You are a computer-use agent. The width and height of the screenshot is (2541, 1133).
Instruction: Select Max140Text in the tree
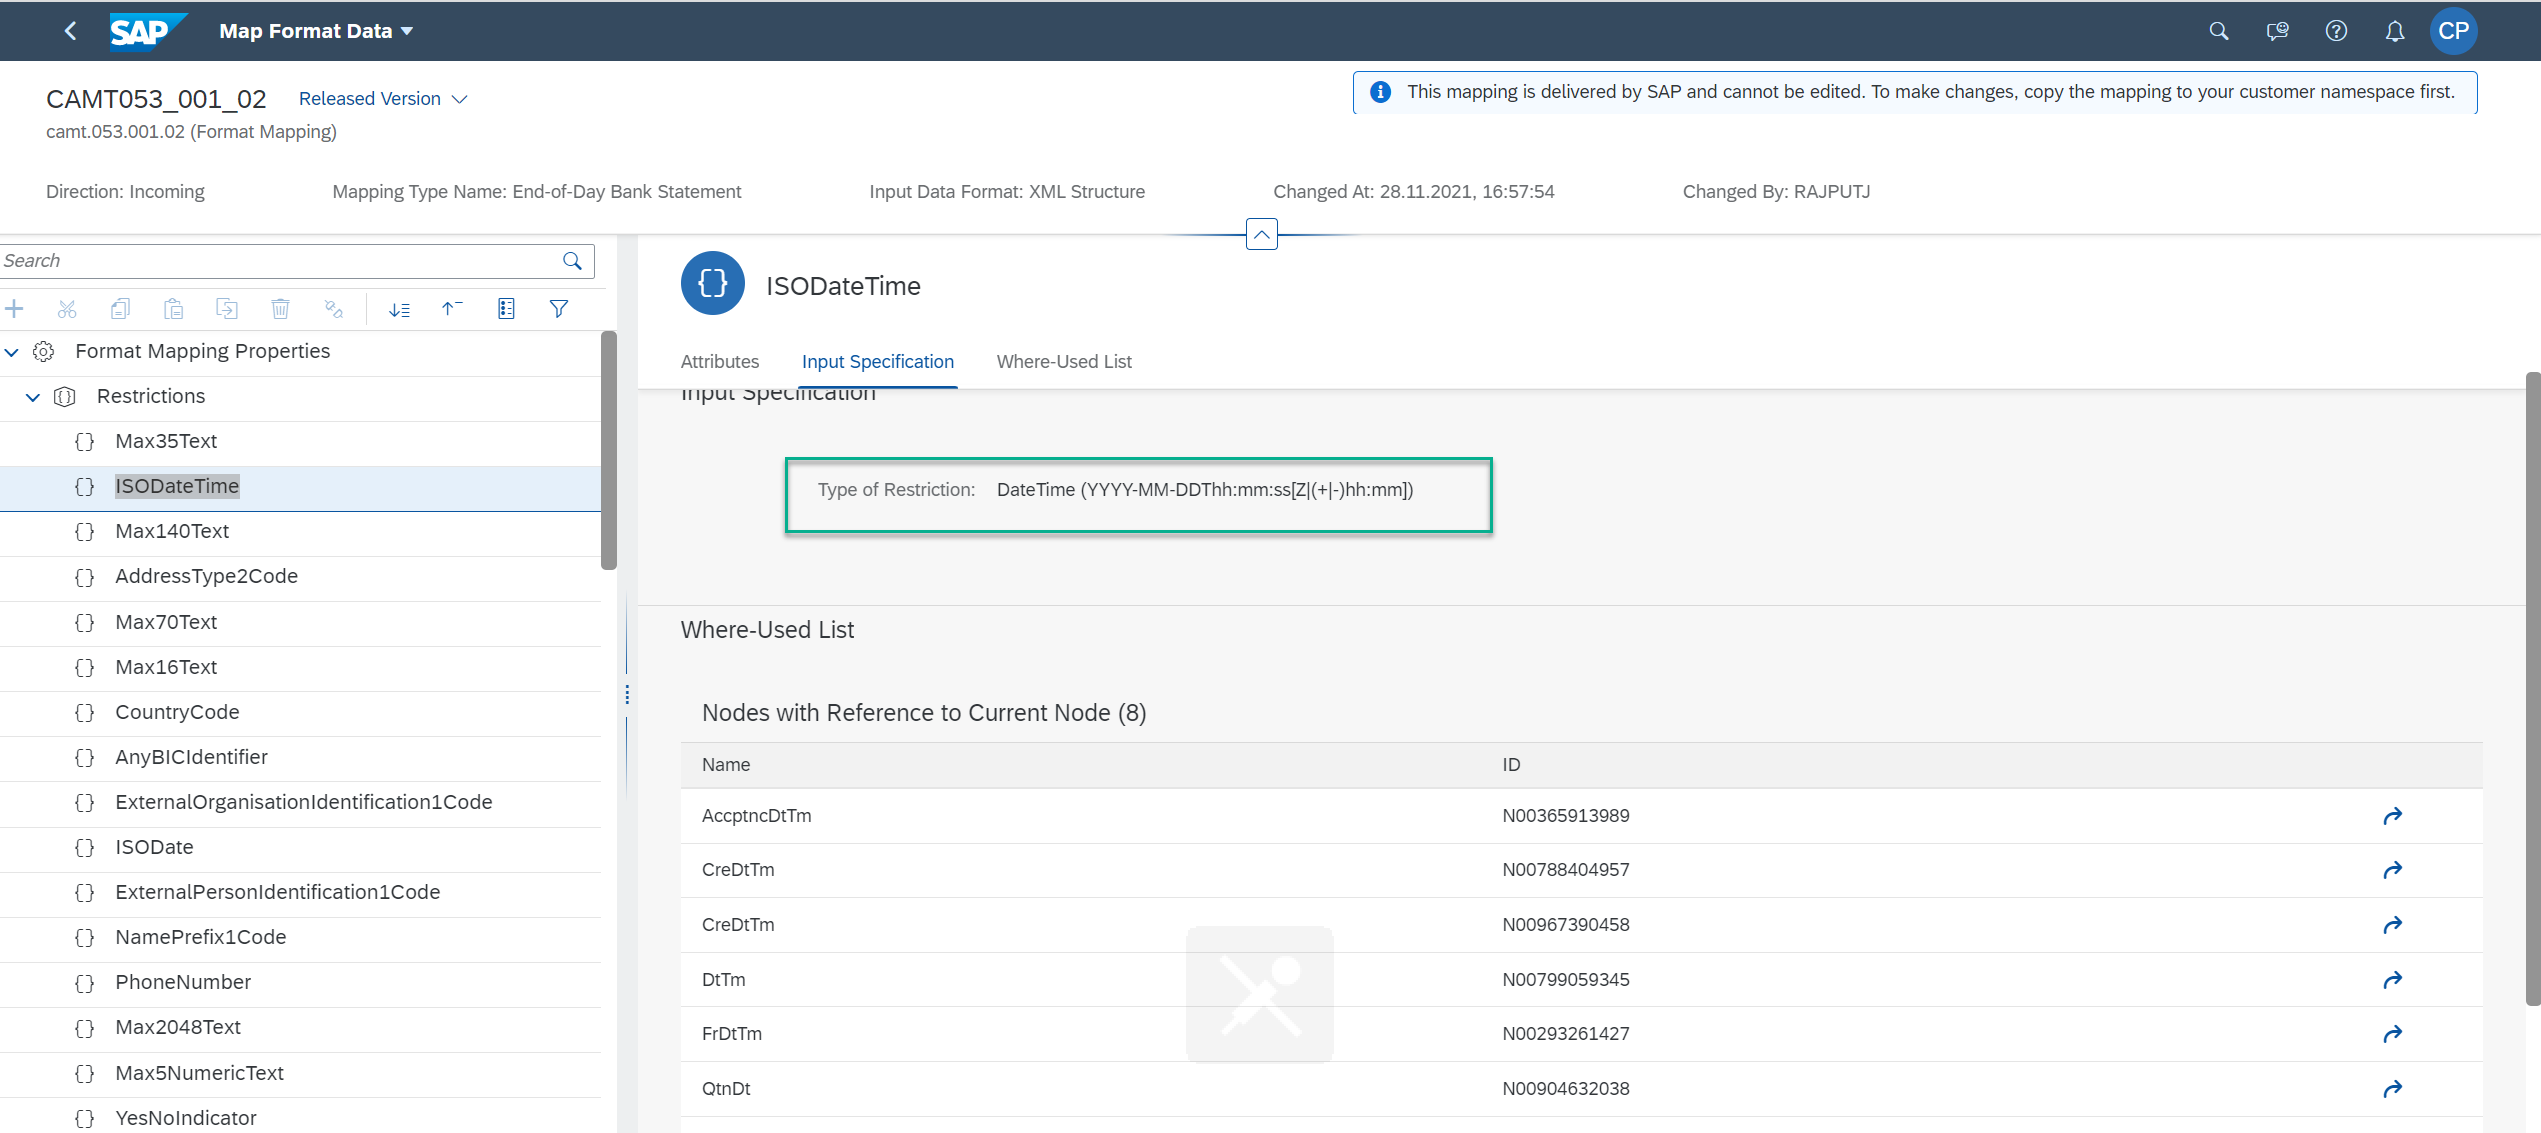[300, 533]
